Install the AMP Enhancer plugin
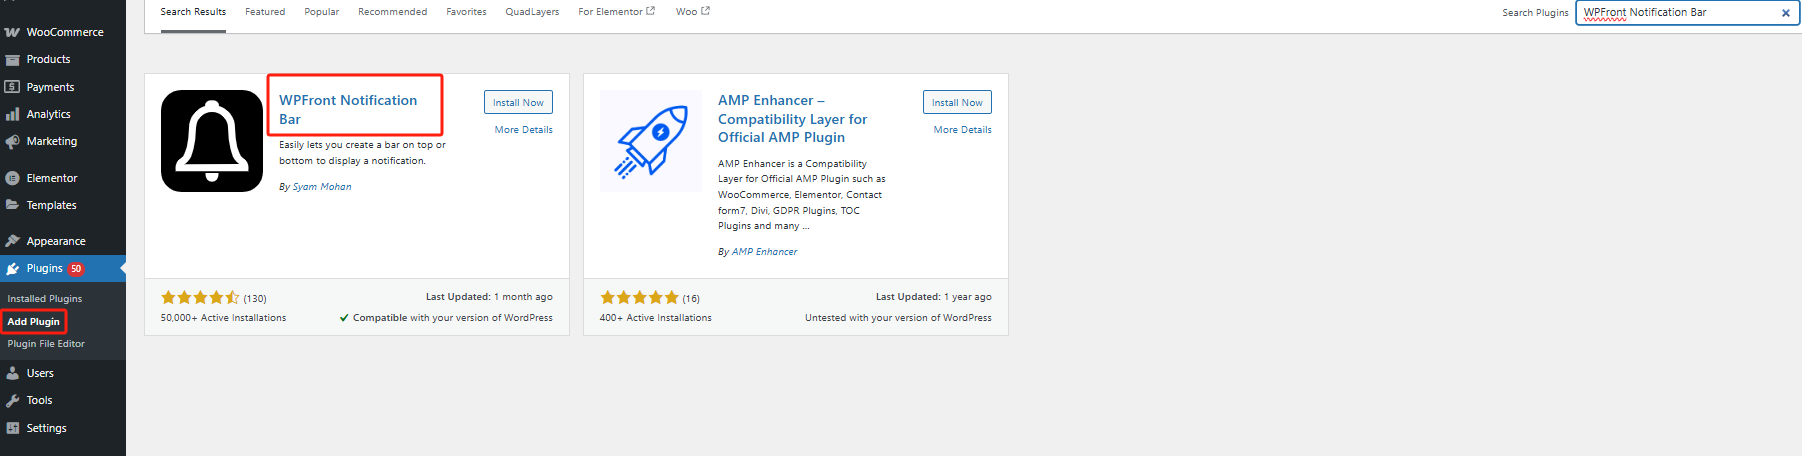The height and width of the screenshot is (456, 1802). pos(957,102)
